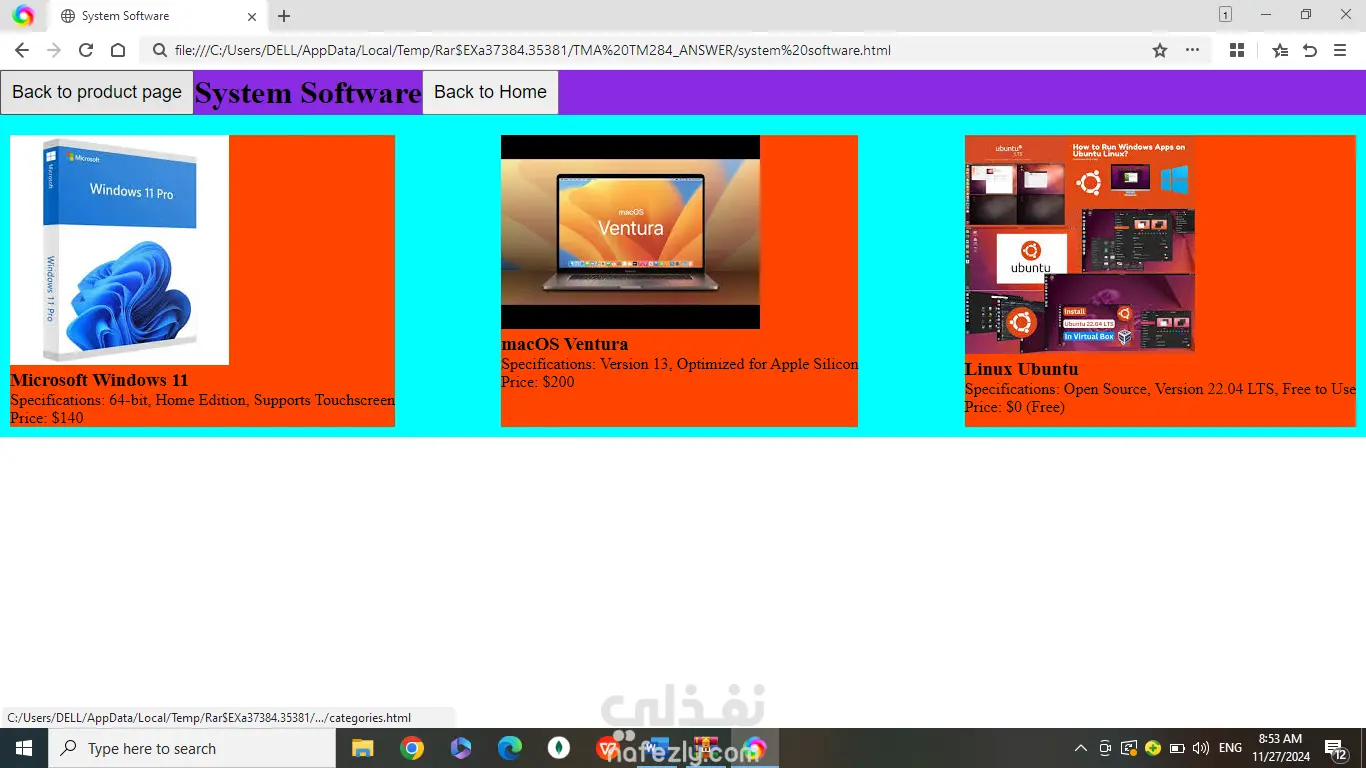Click the Price: $140 text
1366x768 pixels.
click(47, 418)
